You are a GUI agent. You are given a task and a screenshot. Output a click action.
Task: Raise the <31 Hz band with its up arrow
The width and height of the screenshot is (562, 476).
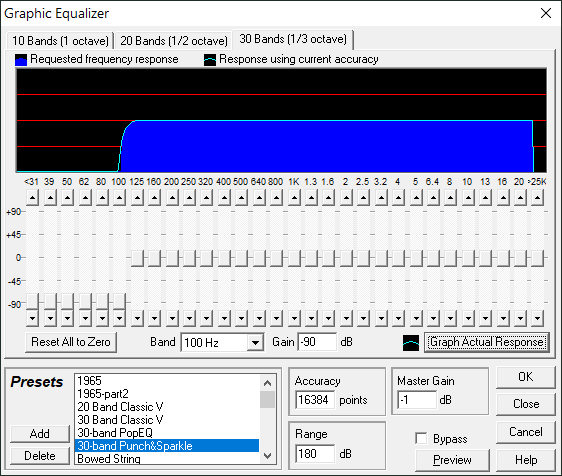pyautogui.click(x=32, y=197)
